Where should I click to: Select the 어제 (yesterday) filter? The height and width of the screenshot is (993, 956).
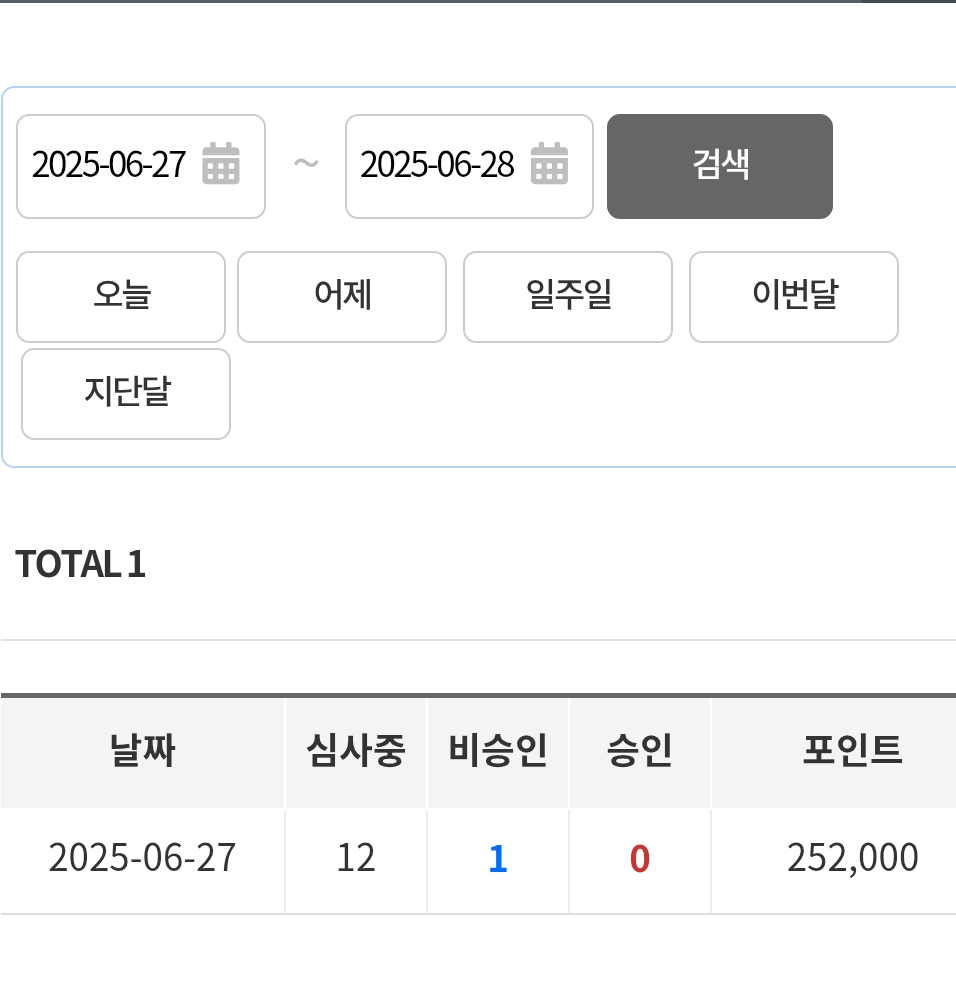pos(342,297)
